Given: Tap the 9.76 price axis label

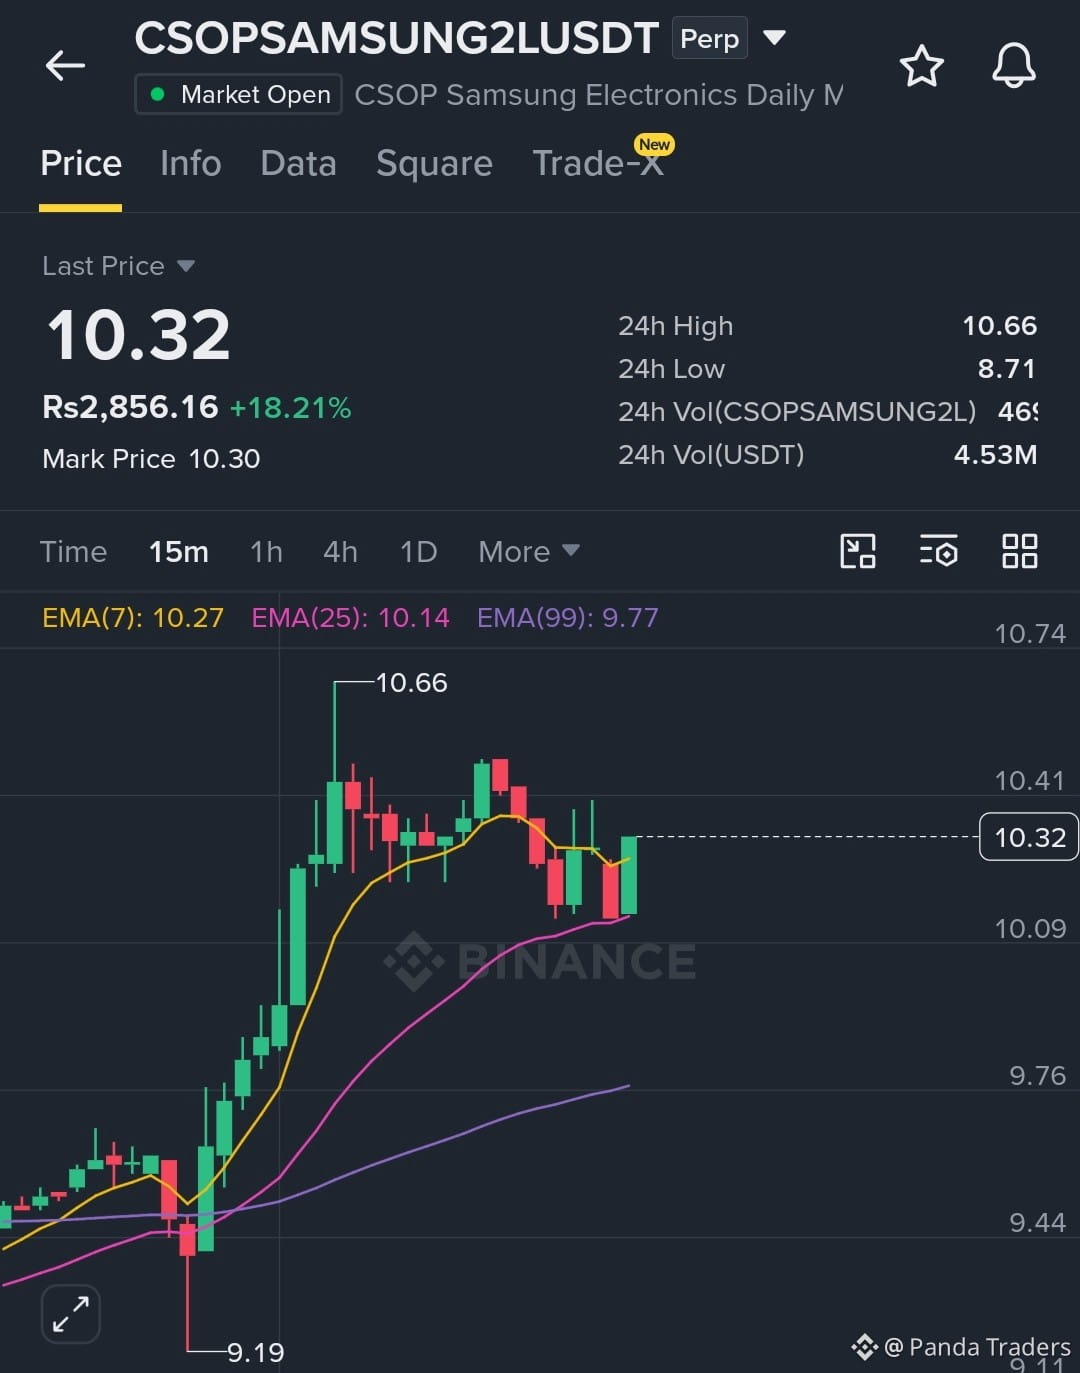Looking at the screenshot, I should coord(1037,1076).
